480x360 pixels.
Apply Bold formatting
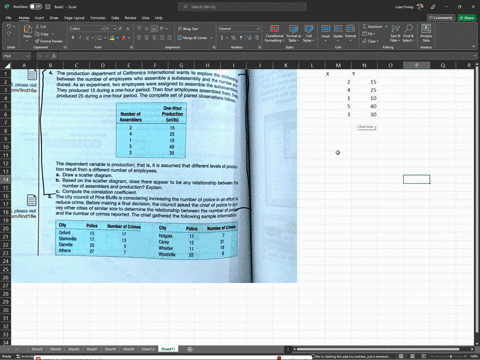(73, 38)
